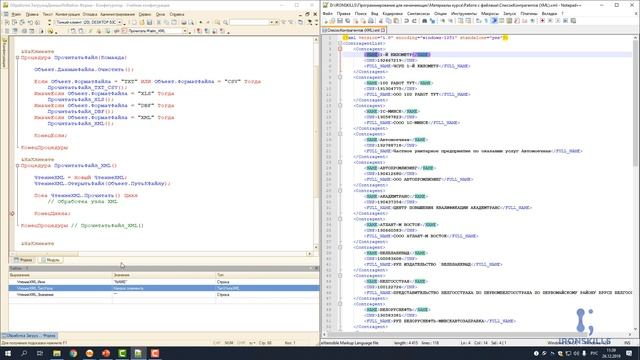Screen dimensions: 640x360
Task: Click the New document icon in 1C toolbar
Action: pos(134,22)
